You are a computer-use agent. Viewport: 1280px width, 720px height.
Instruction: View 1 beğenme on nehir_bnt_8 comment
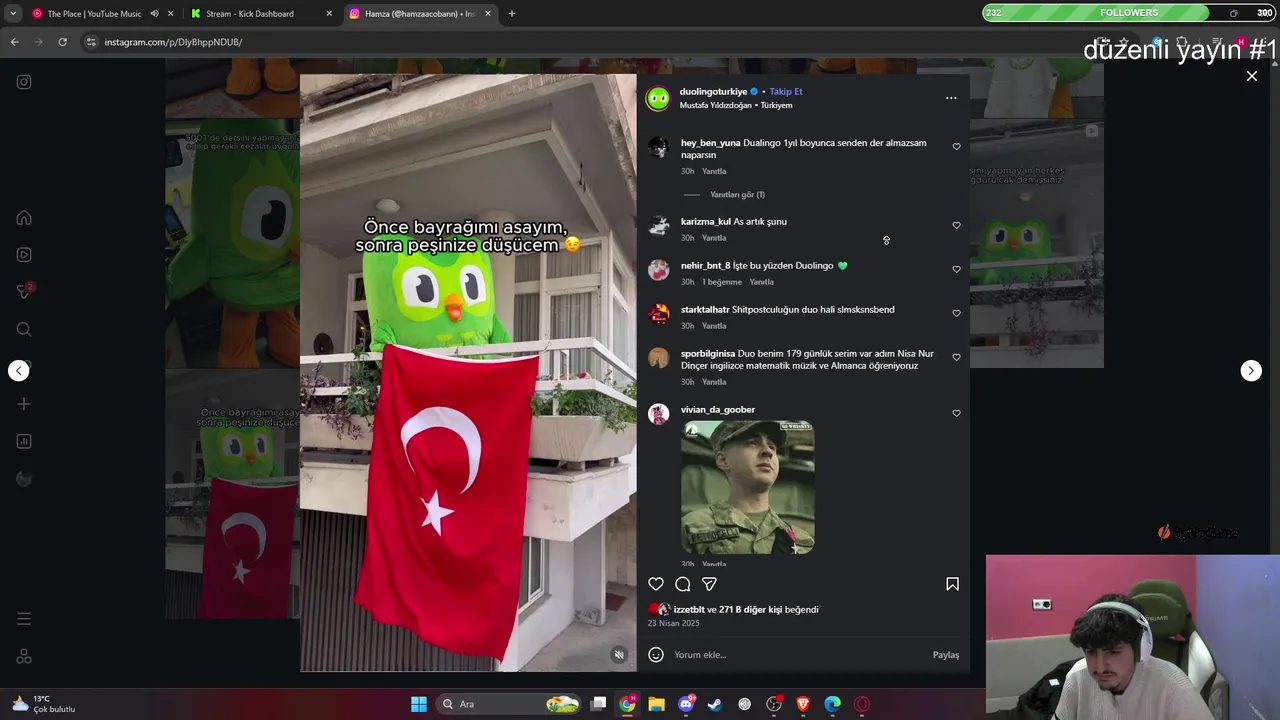coord(721,282)
